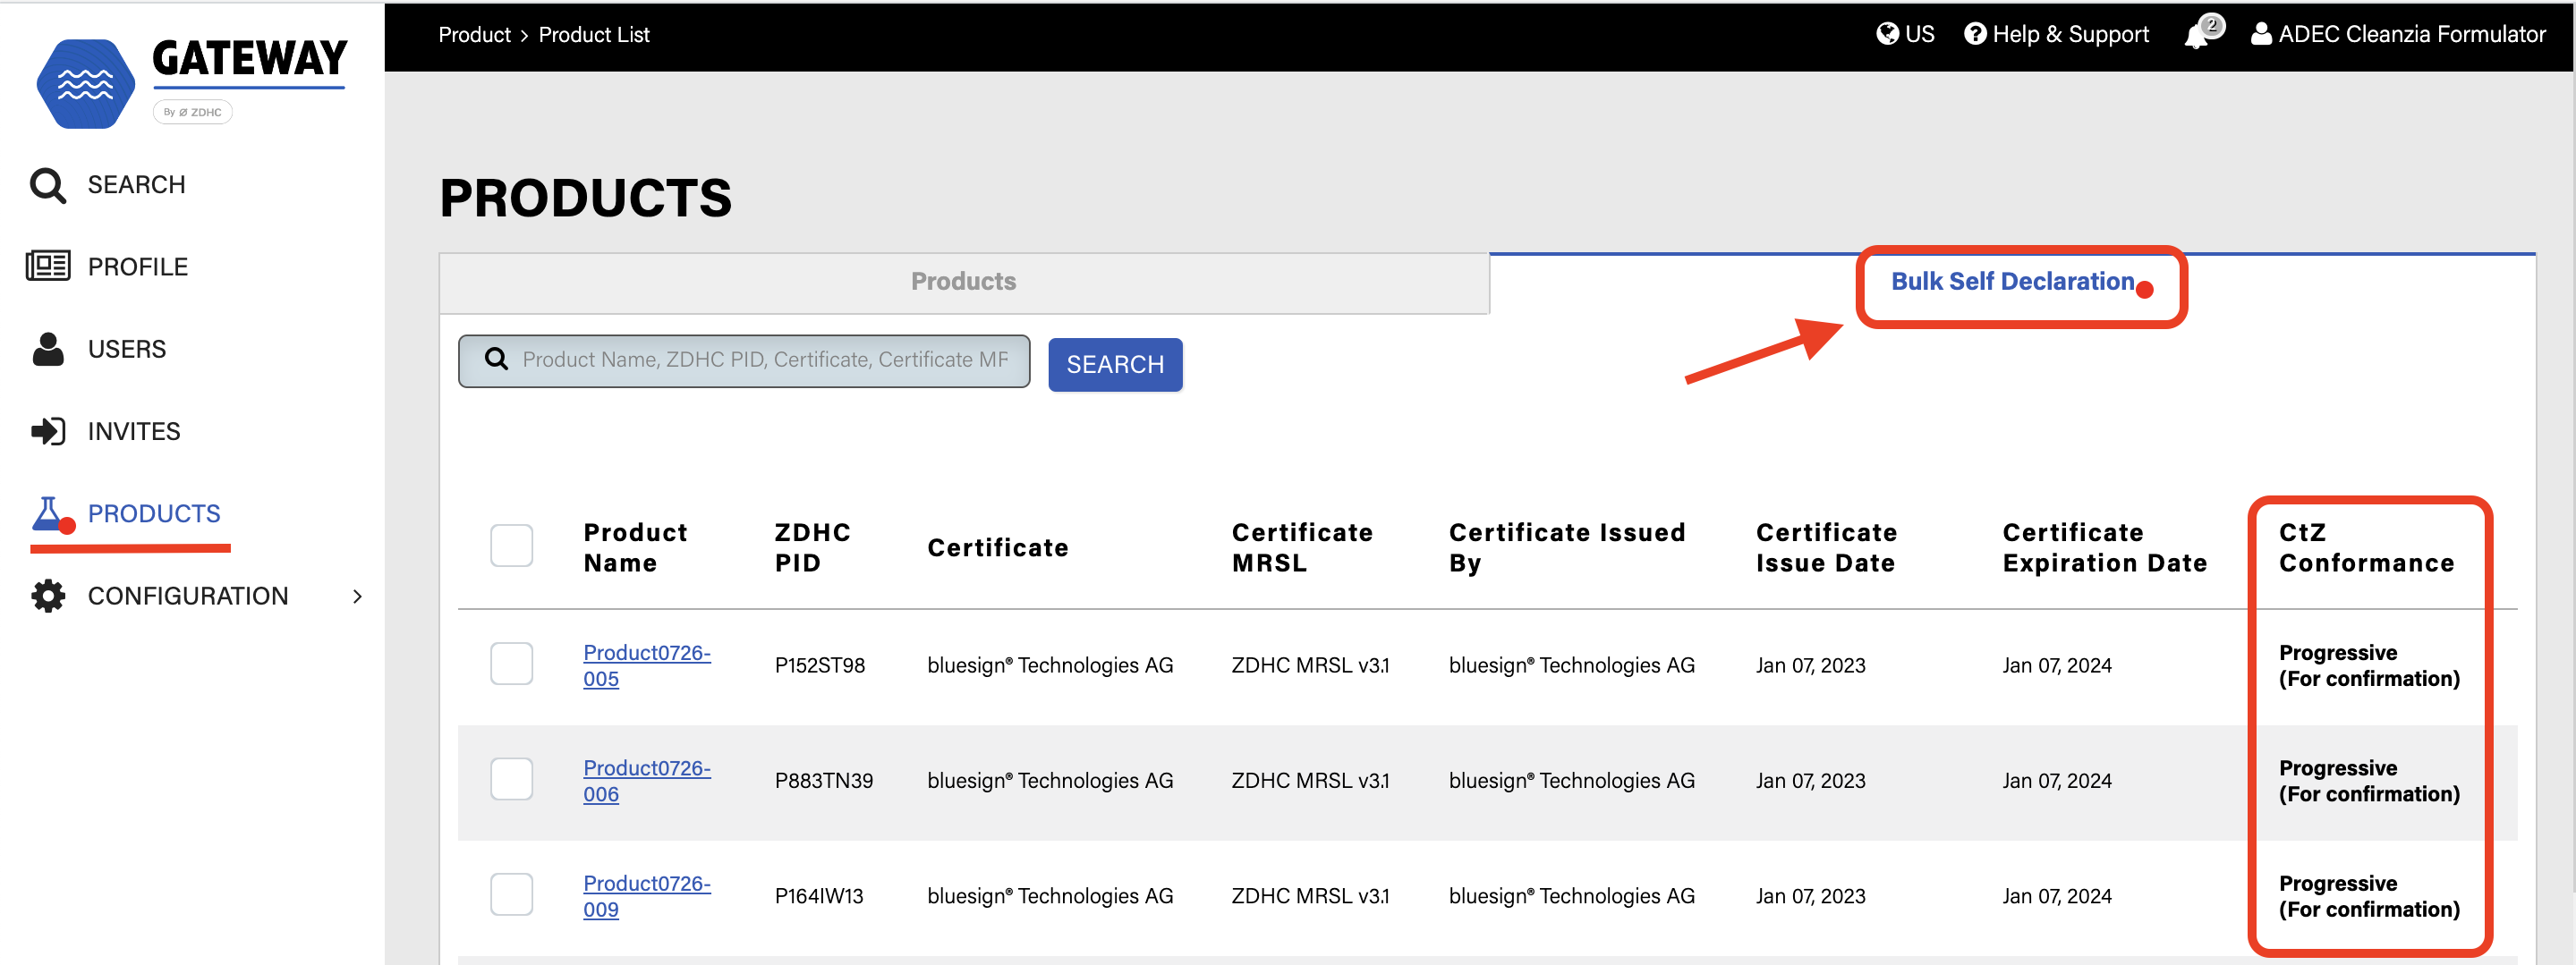This screenshot has width=2576, height=965.
Task: Click the Certificate Issued By column header
Action: tap(1567, 547)
